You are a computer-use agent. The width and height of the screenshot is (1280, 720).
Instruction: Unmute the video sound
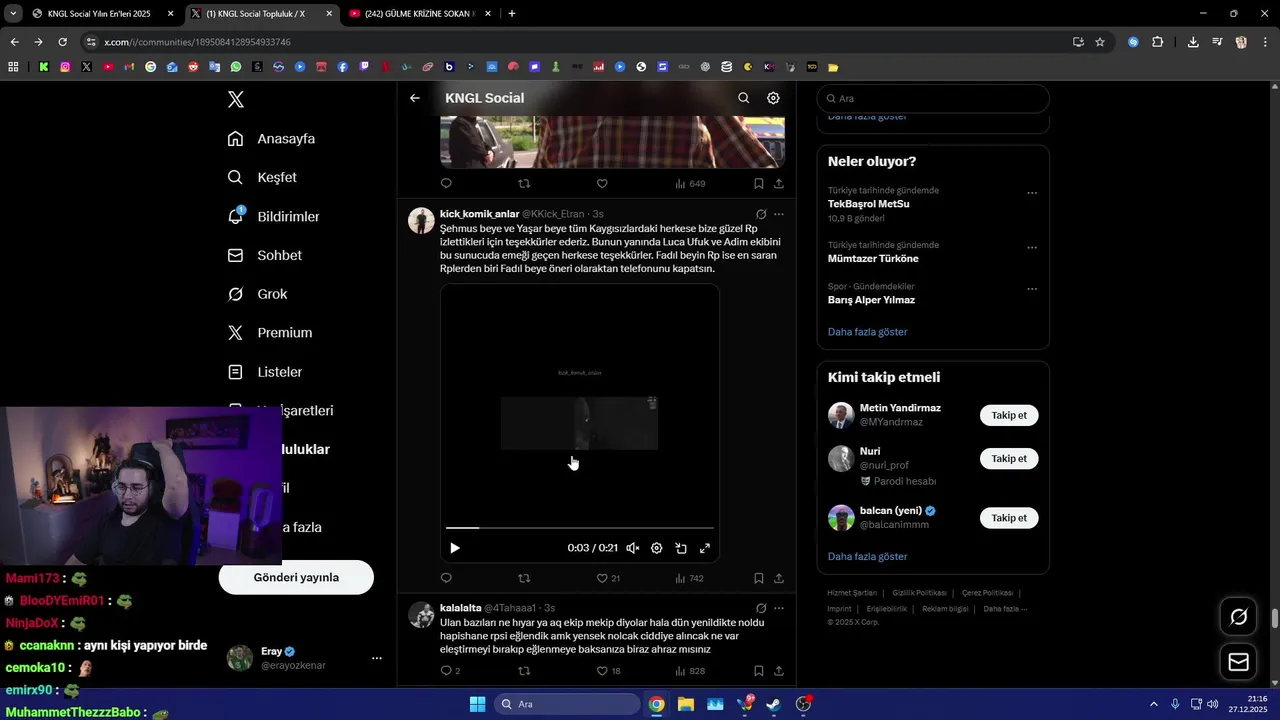pyautogui.click(x=632, y=548)
